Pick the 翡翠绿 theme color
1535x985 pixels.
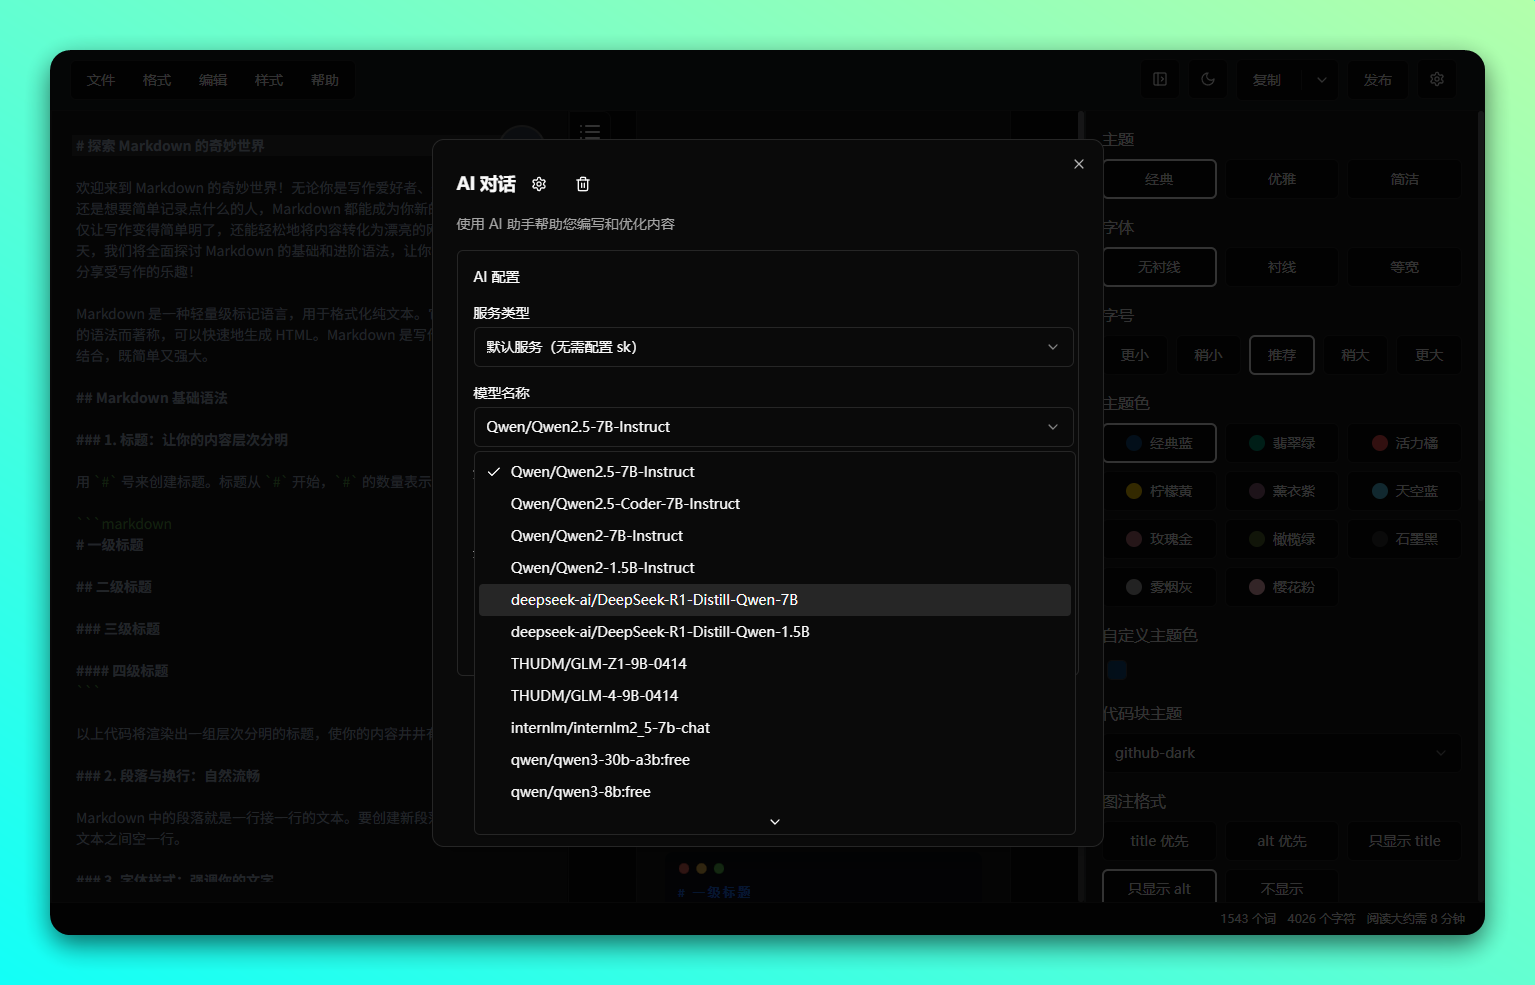tap(1282, 443)
